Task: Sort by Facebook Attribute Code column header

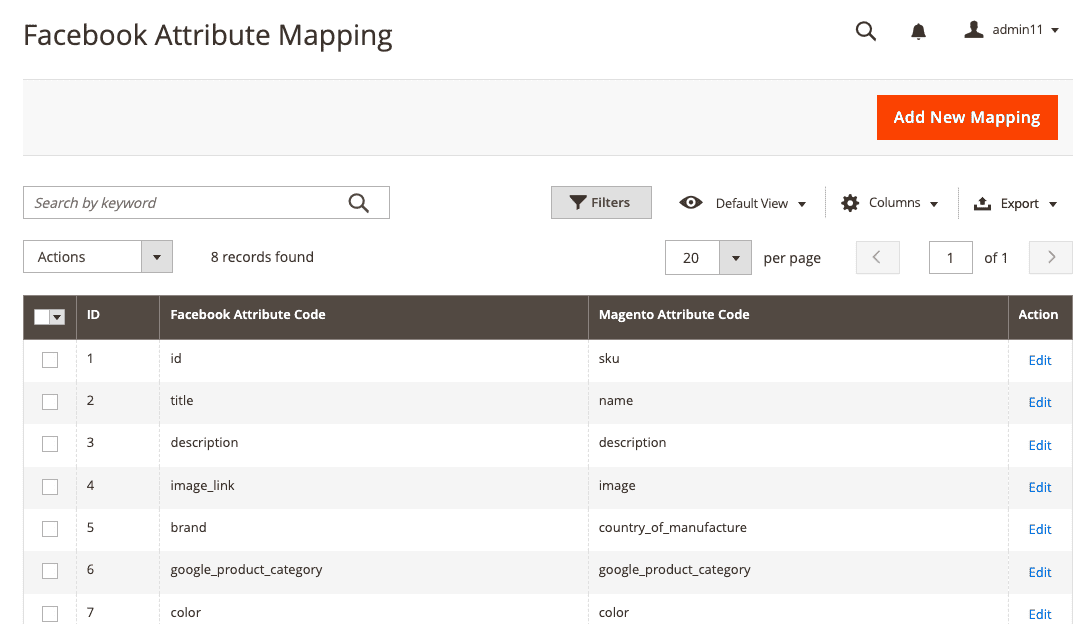Action: pos(248,314)
